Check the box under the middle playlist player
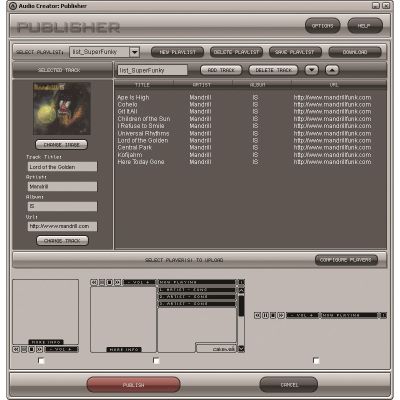400x400 pixels. point(156,360)
